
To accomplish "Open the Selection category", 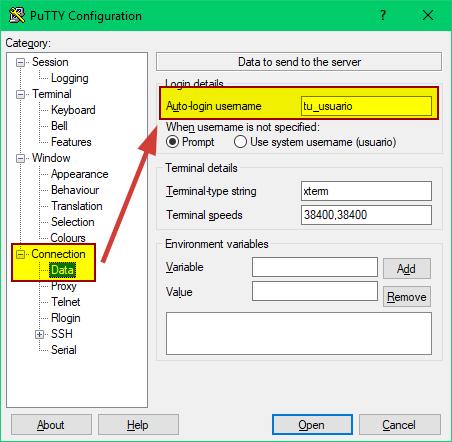I will point(73,222).
